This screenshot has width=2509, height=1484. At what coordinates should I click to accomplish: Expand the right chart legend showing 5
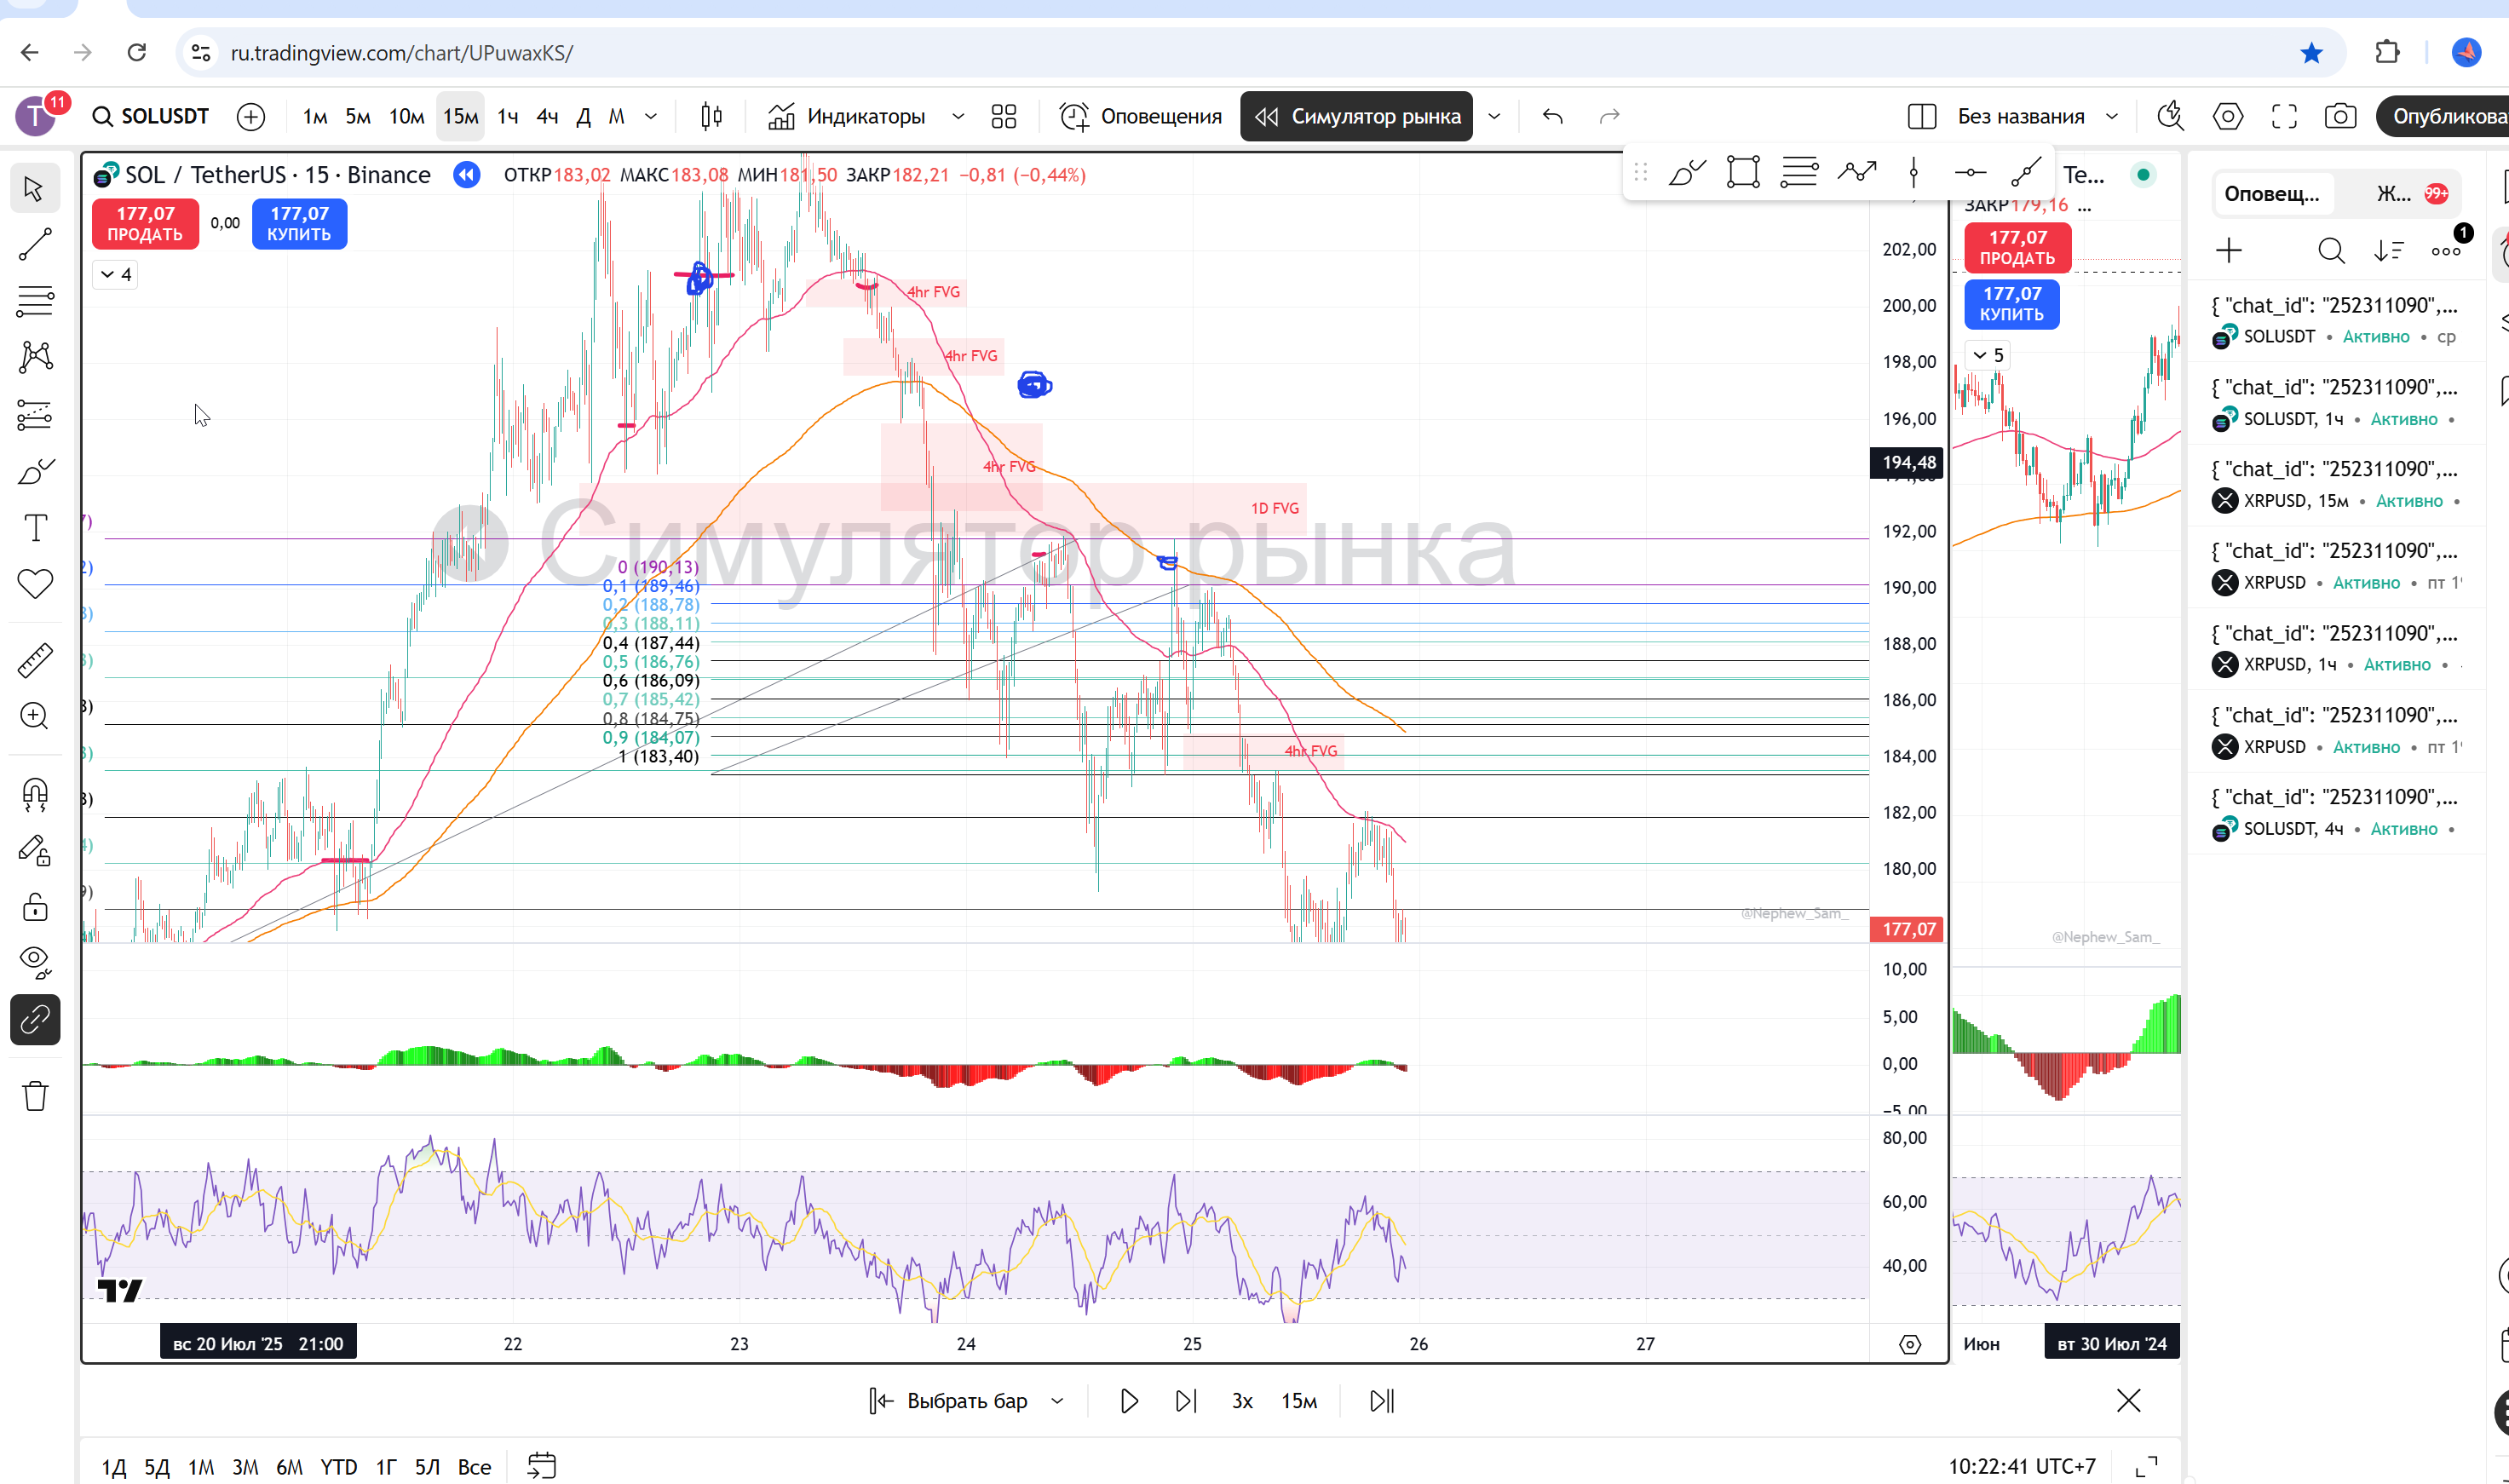[1988, 355]
